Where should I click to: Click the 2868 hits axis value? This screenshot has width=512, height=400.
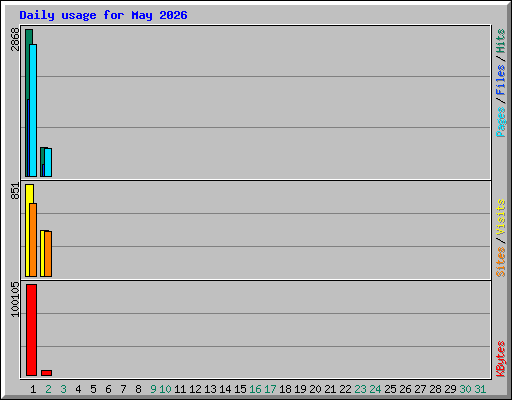click(15, 39)
